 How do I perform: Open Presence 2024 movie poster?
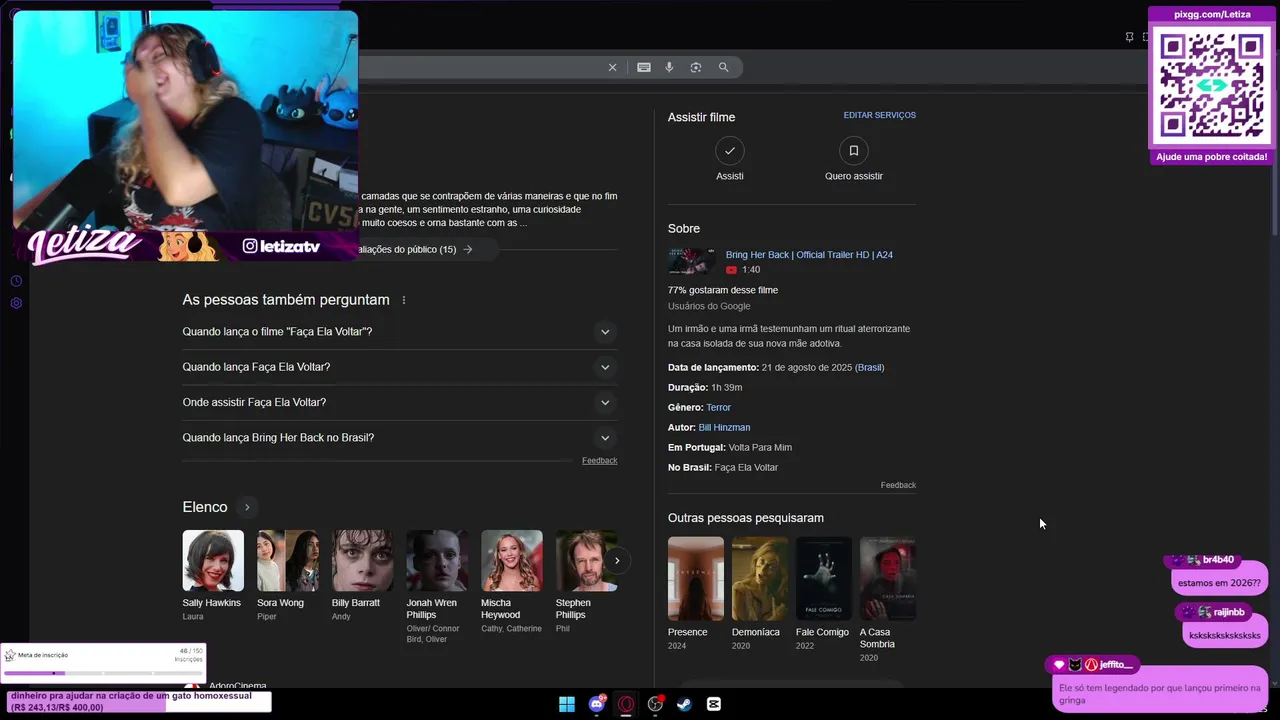(696, 578)
